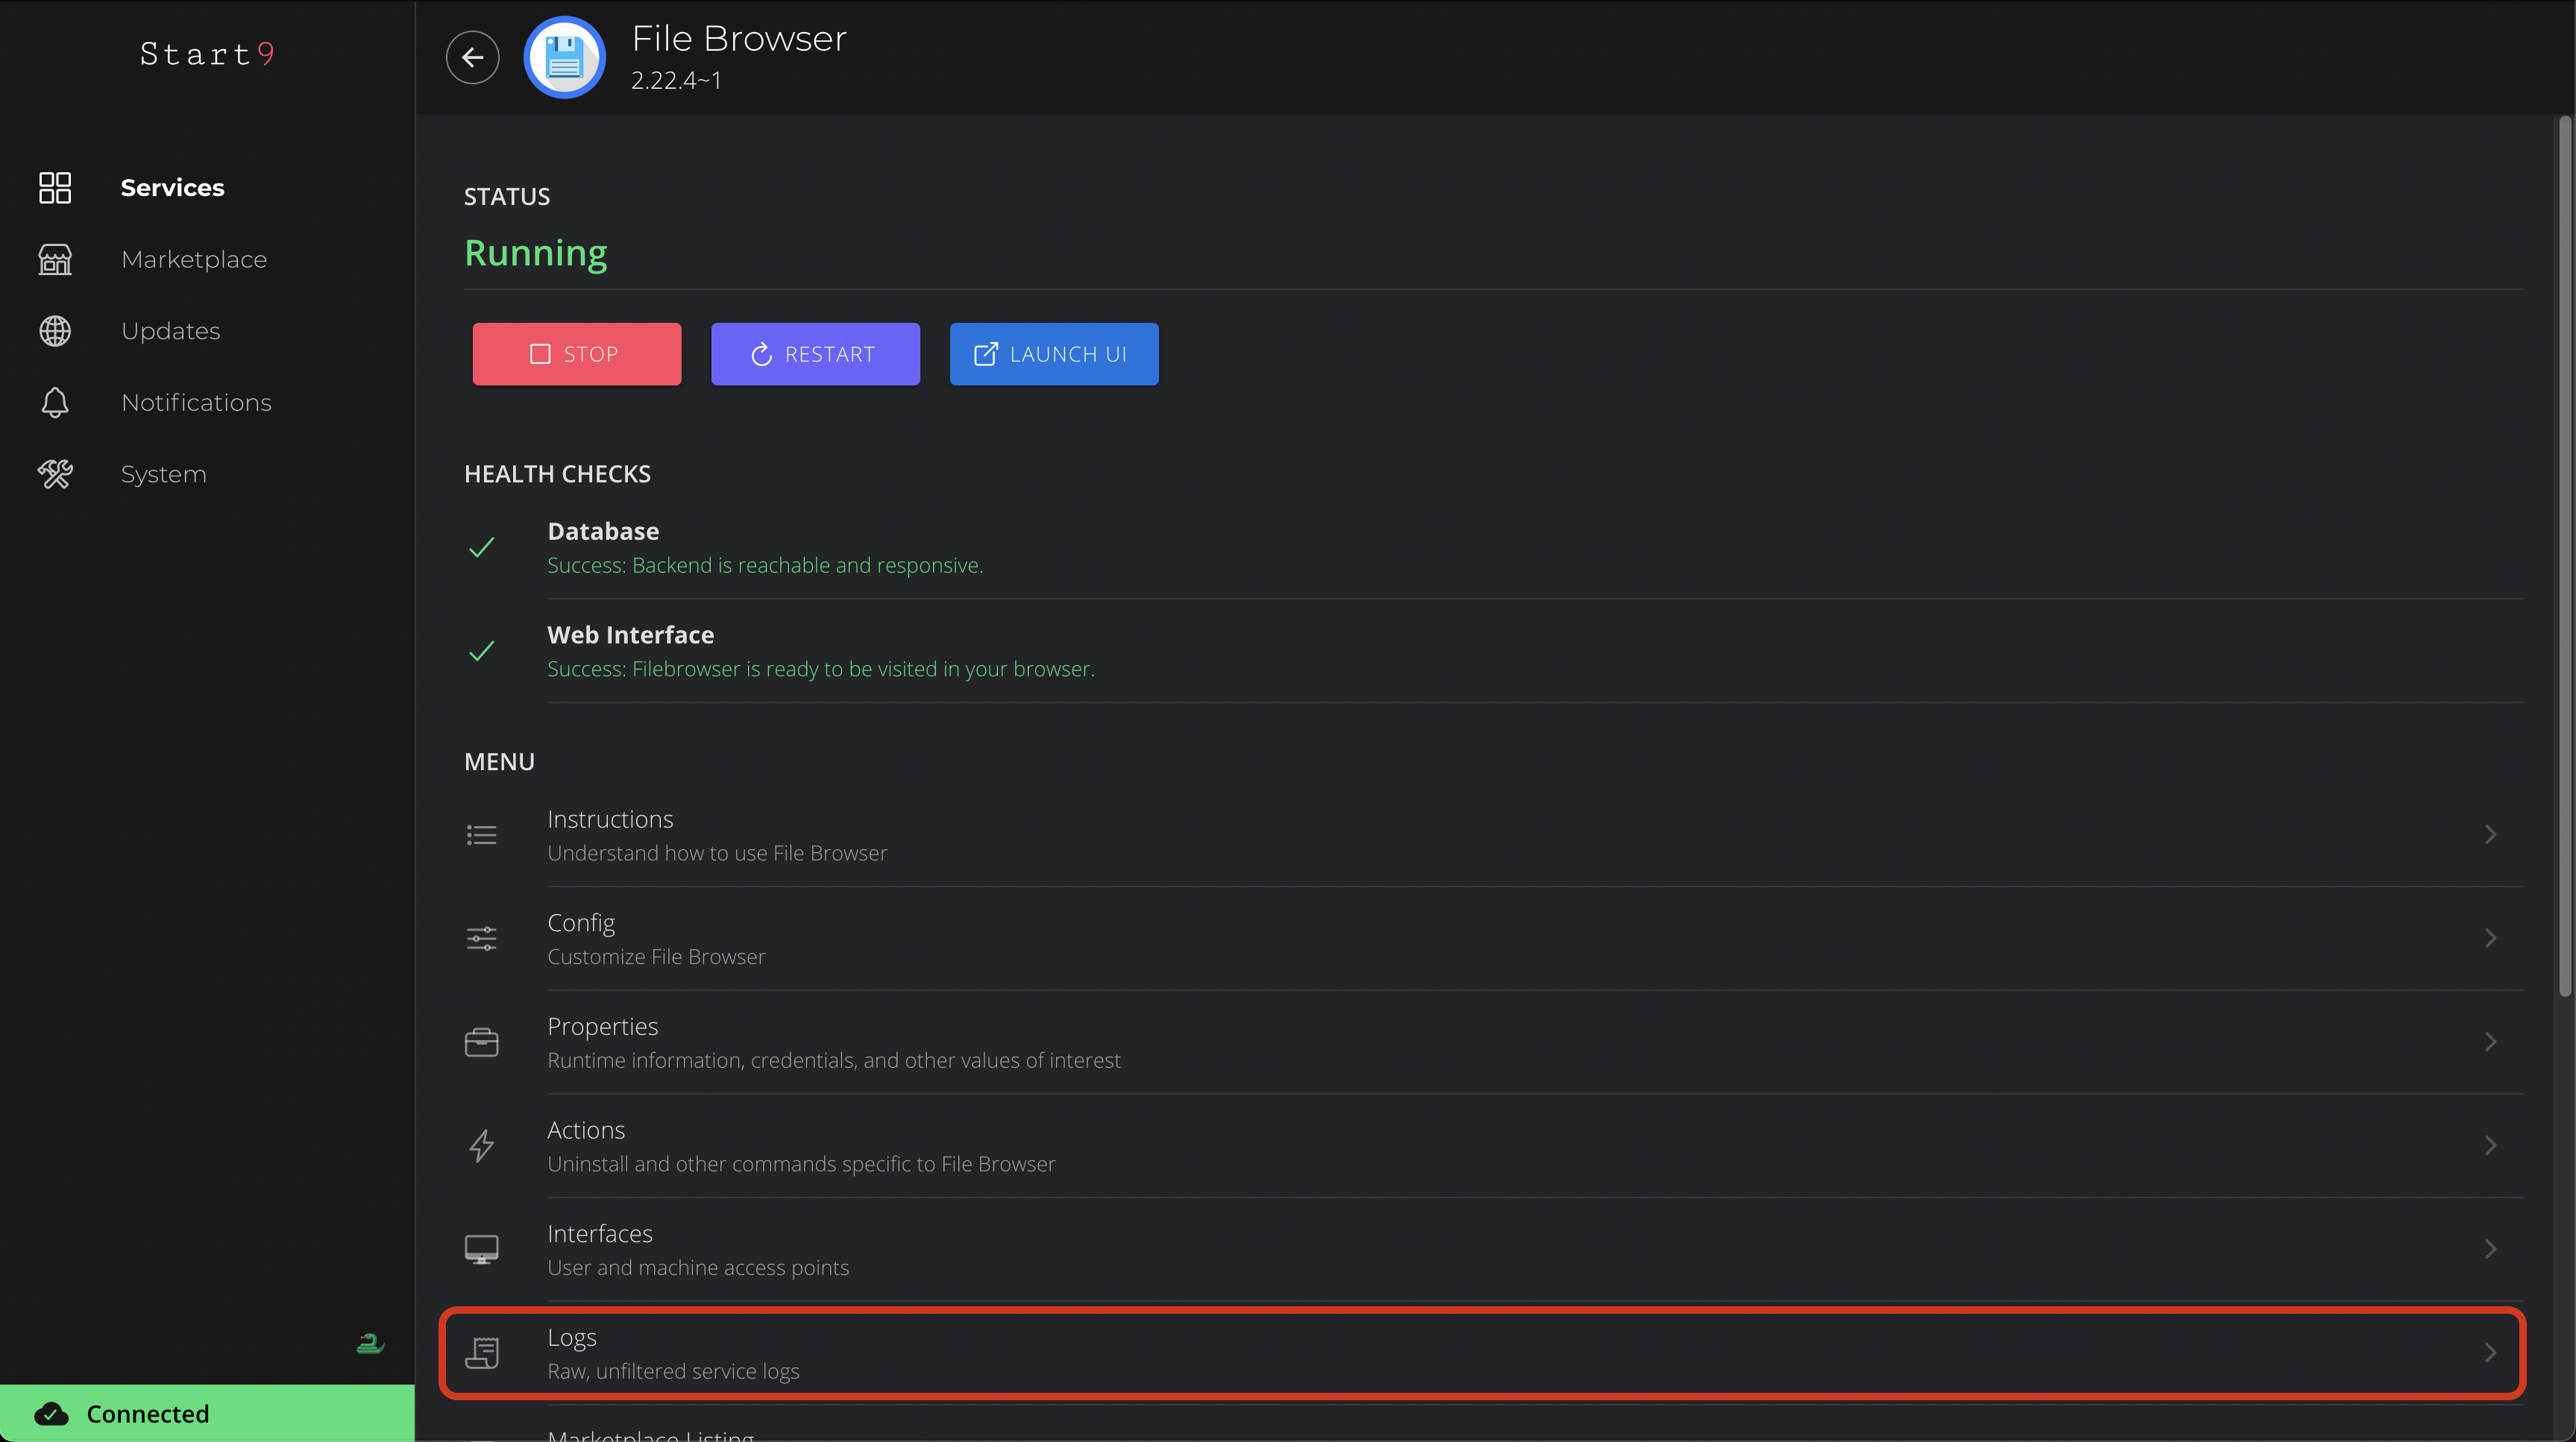Click the System tools icon

point(55,474)
